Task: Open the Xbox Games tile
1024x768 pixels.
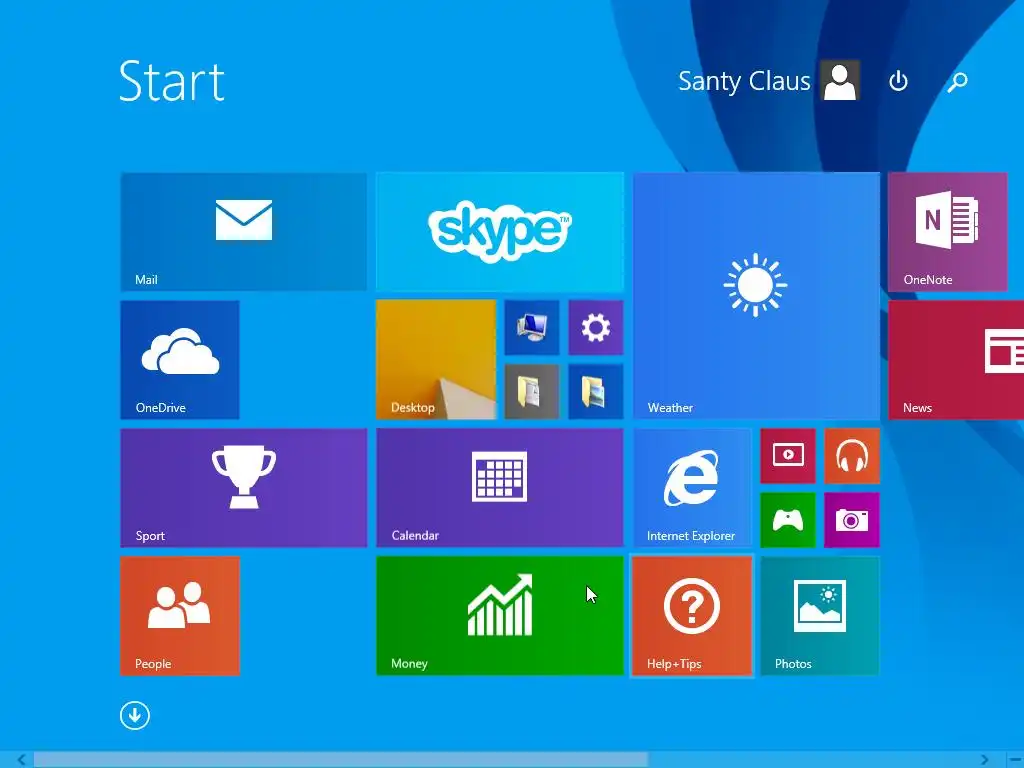Action: pos(788,520)
